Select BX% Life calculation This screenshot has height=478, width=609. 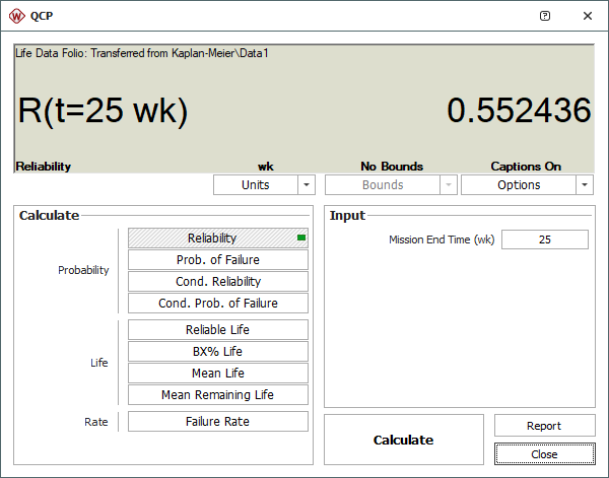tap(218, 352)
